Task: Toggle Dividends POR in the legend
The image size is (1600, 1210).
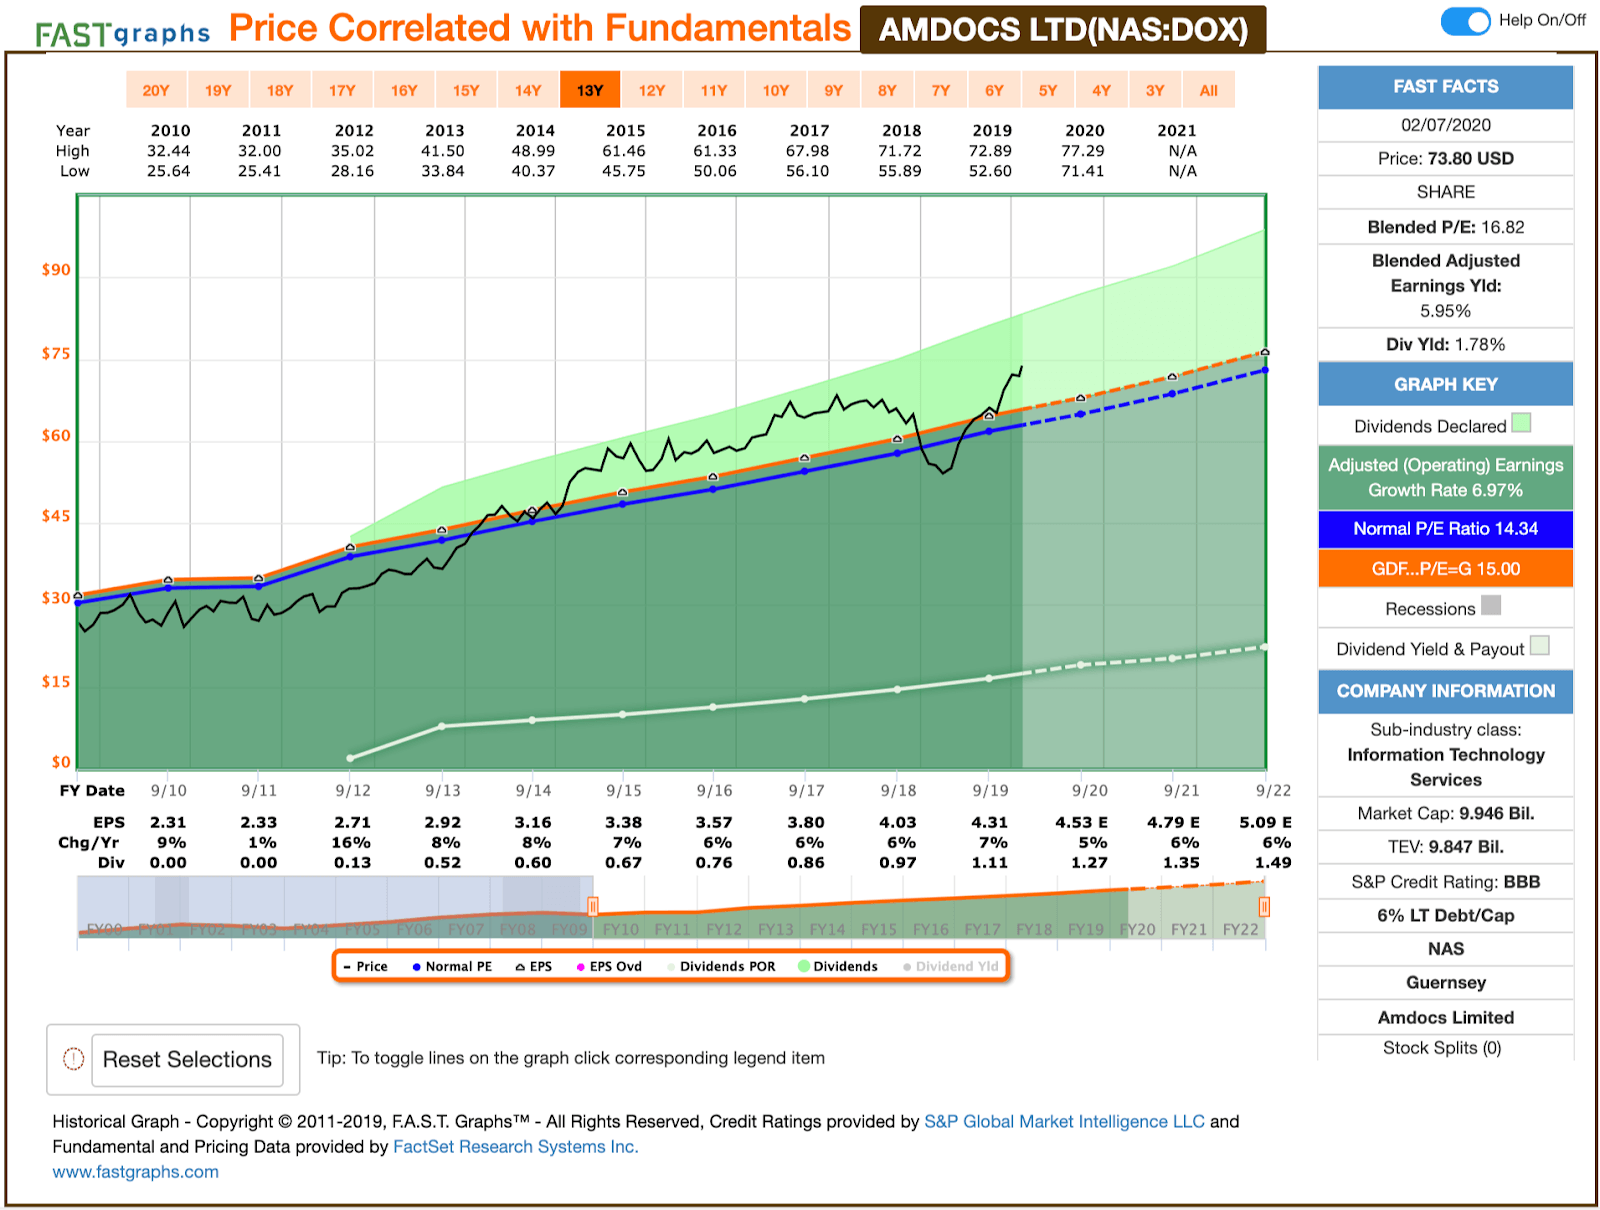Action: (721, 967)
